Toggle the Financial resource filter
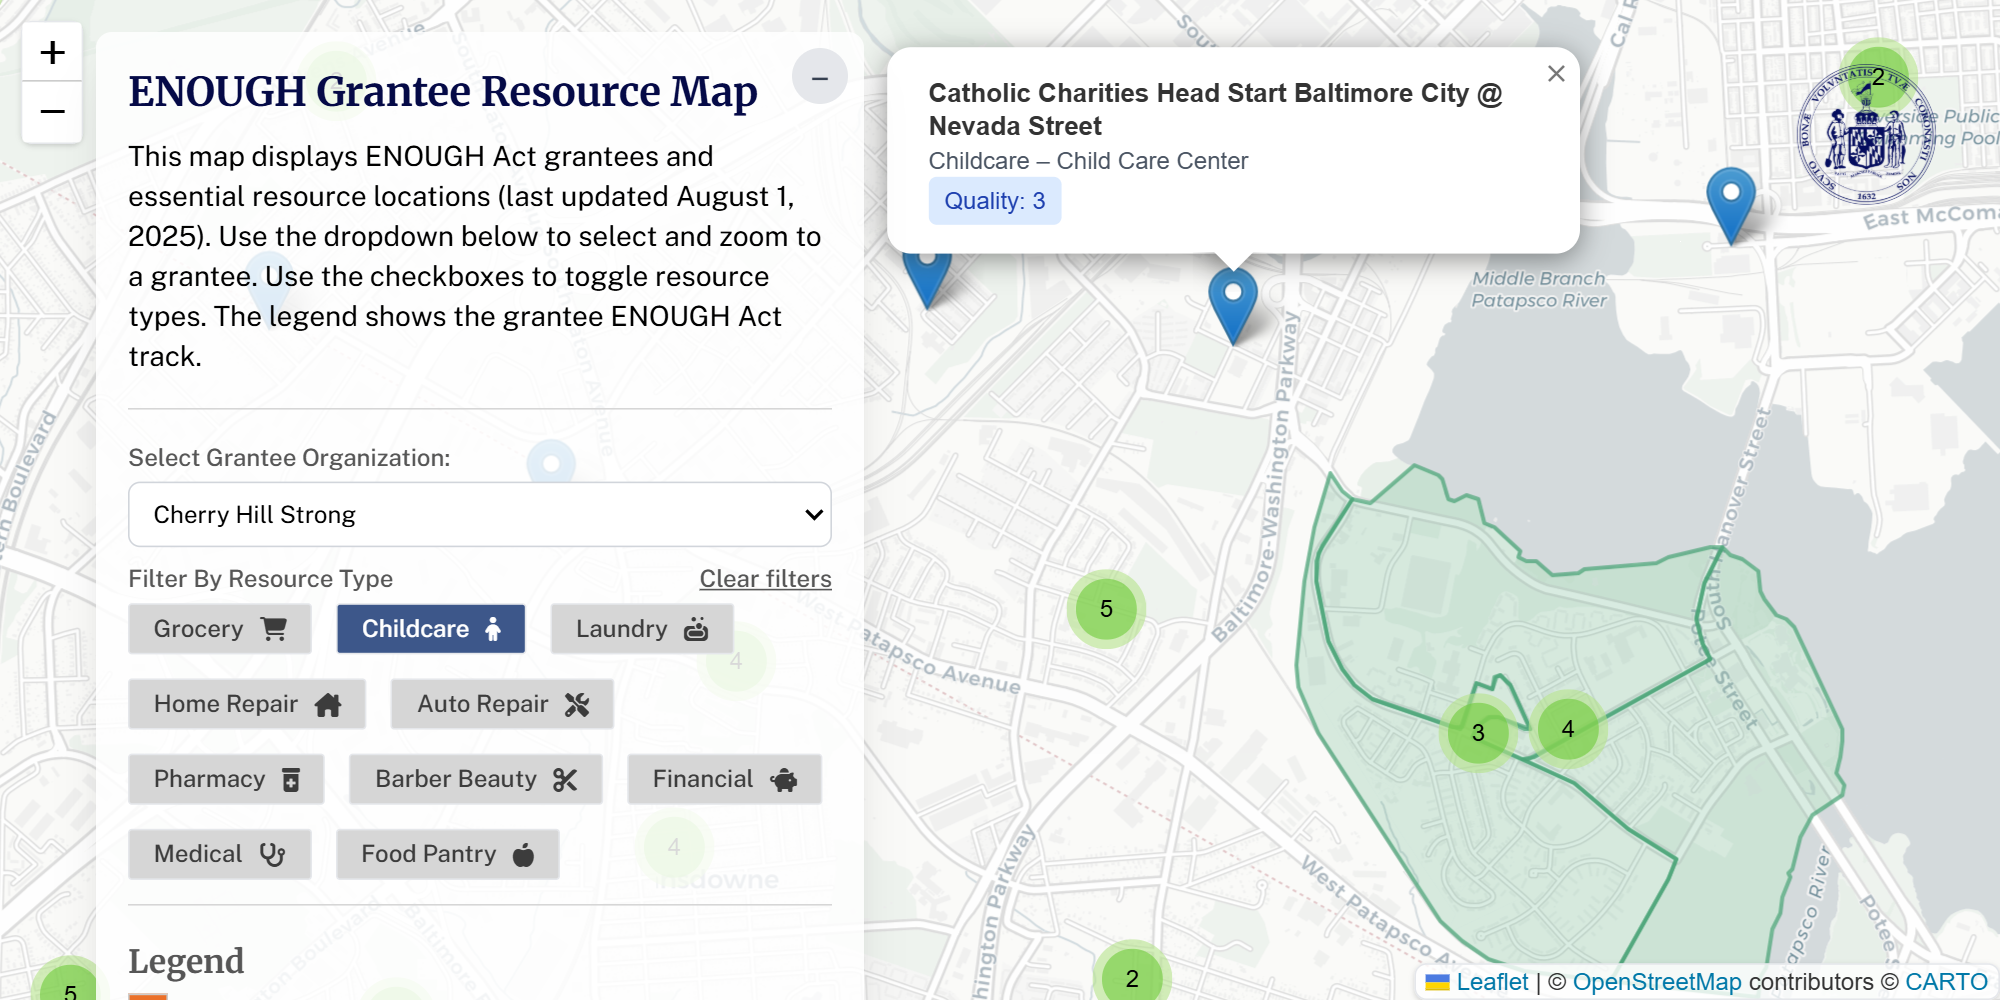Viewport: 2000px width, 1000px height. [724, 779]
